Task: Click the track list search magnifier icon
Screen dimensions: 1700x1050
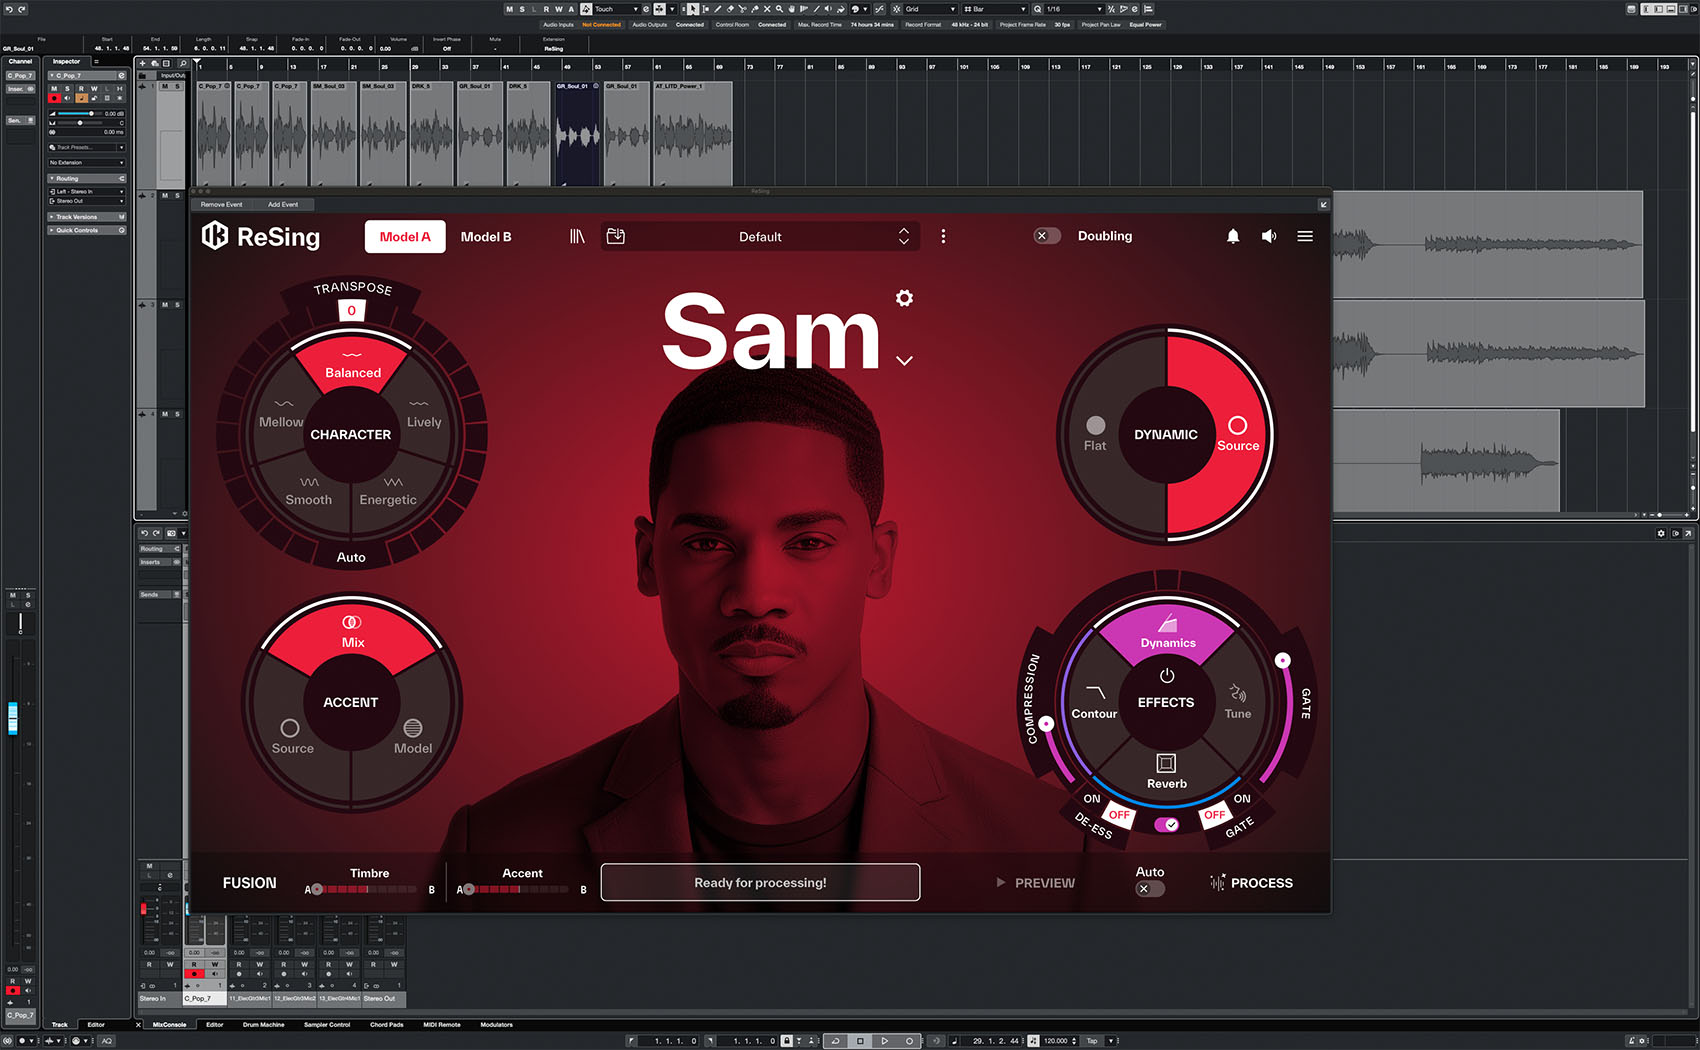Action: (x=183, y=63)
